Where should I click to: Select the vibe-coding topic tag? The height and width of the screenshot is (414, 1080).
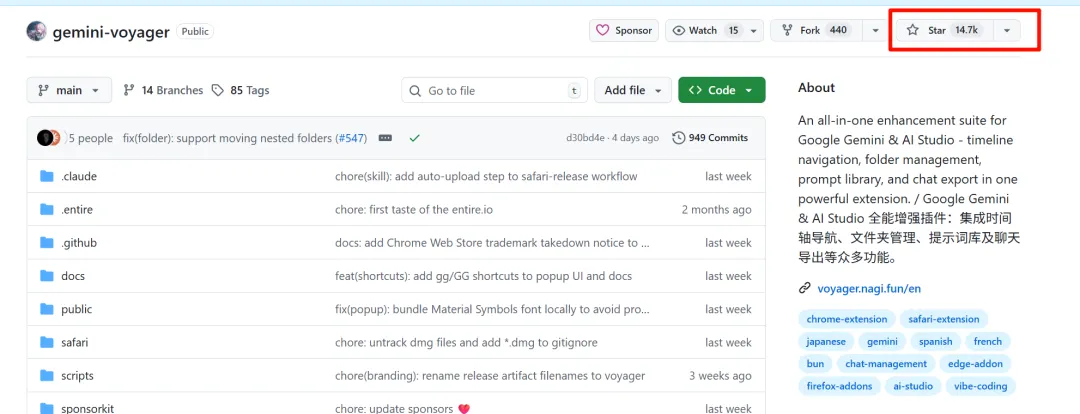coord(980,386)
